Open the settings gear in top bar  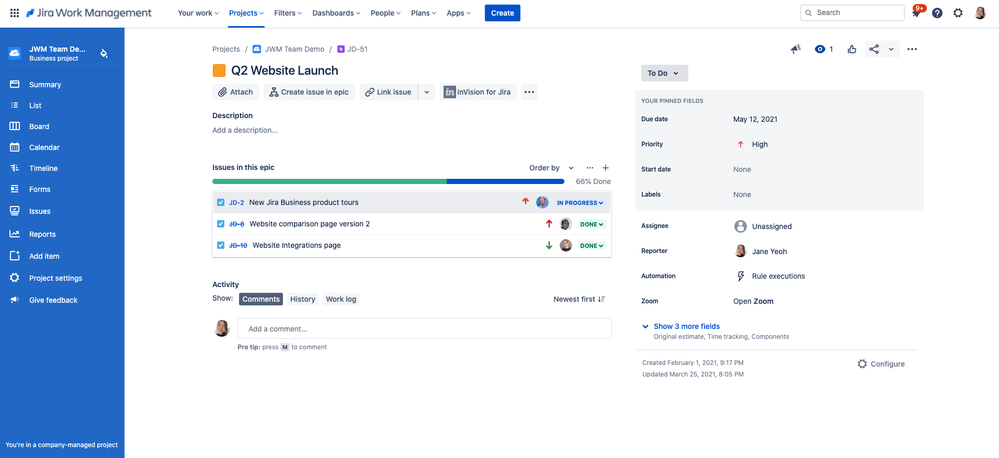(958, 13)
